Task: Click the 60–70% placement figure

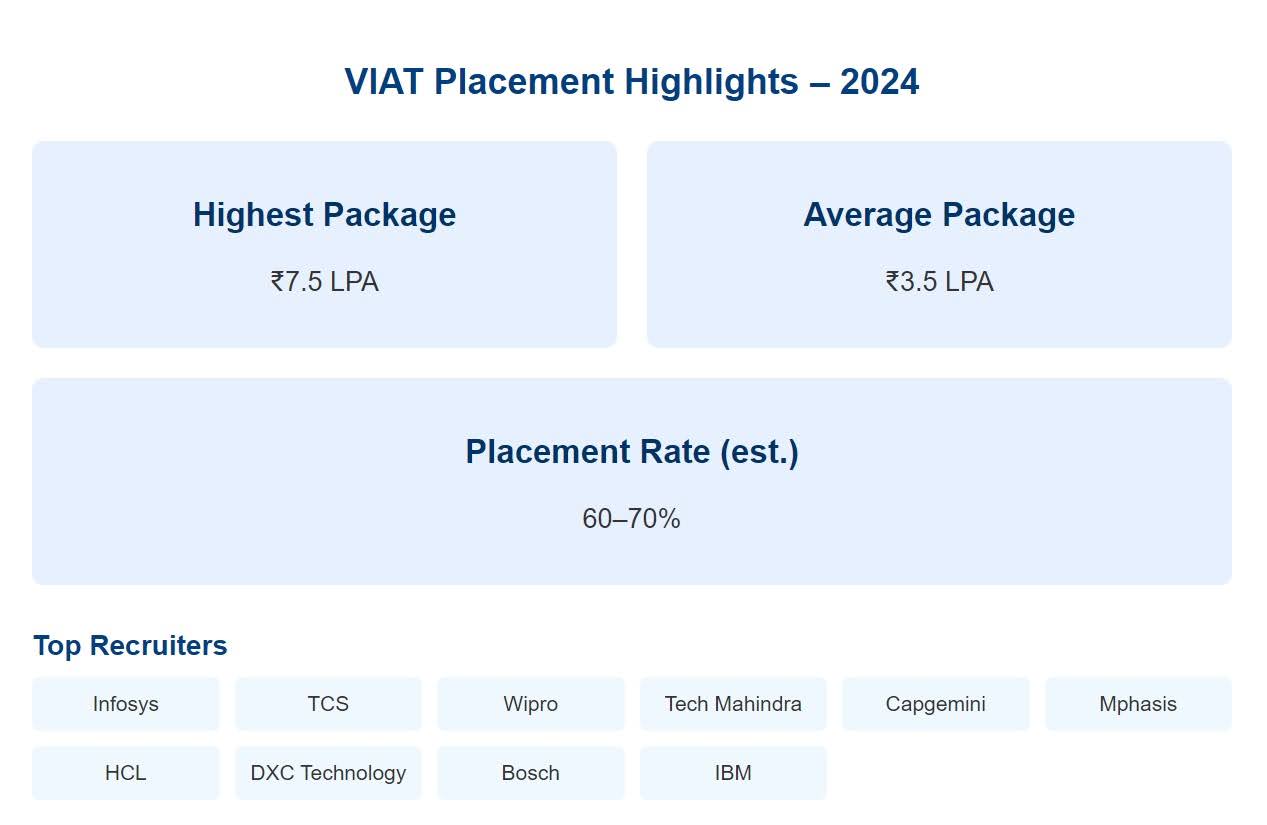Action: pyautogui.click(x=631, y=519)
